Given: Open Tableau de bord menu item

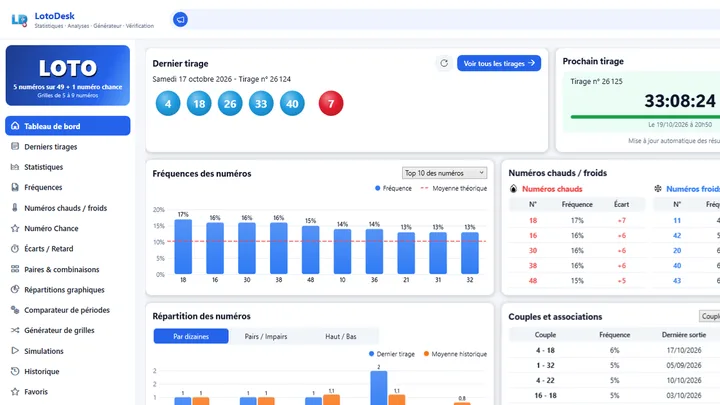Looking at the screenshot, I should tap(68, 126).
